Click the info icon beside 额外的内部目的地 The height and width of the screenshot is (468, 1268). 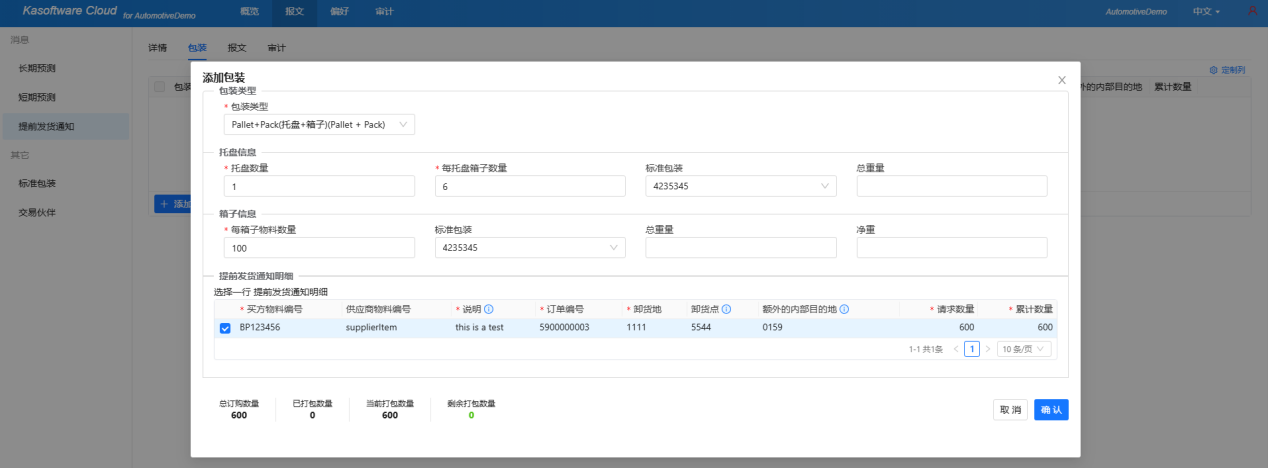844,309
